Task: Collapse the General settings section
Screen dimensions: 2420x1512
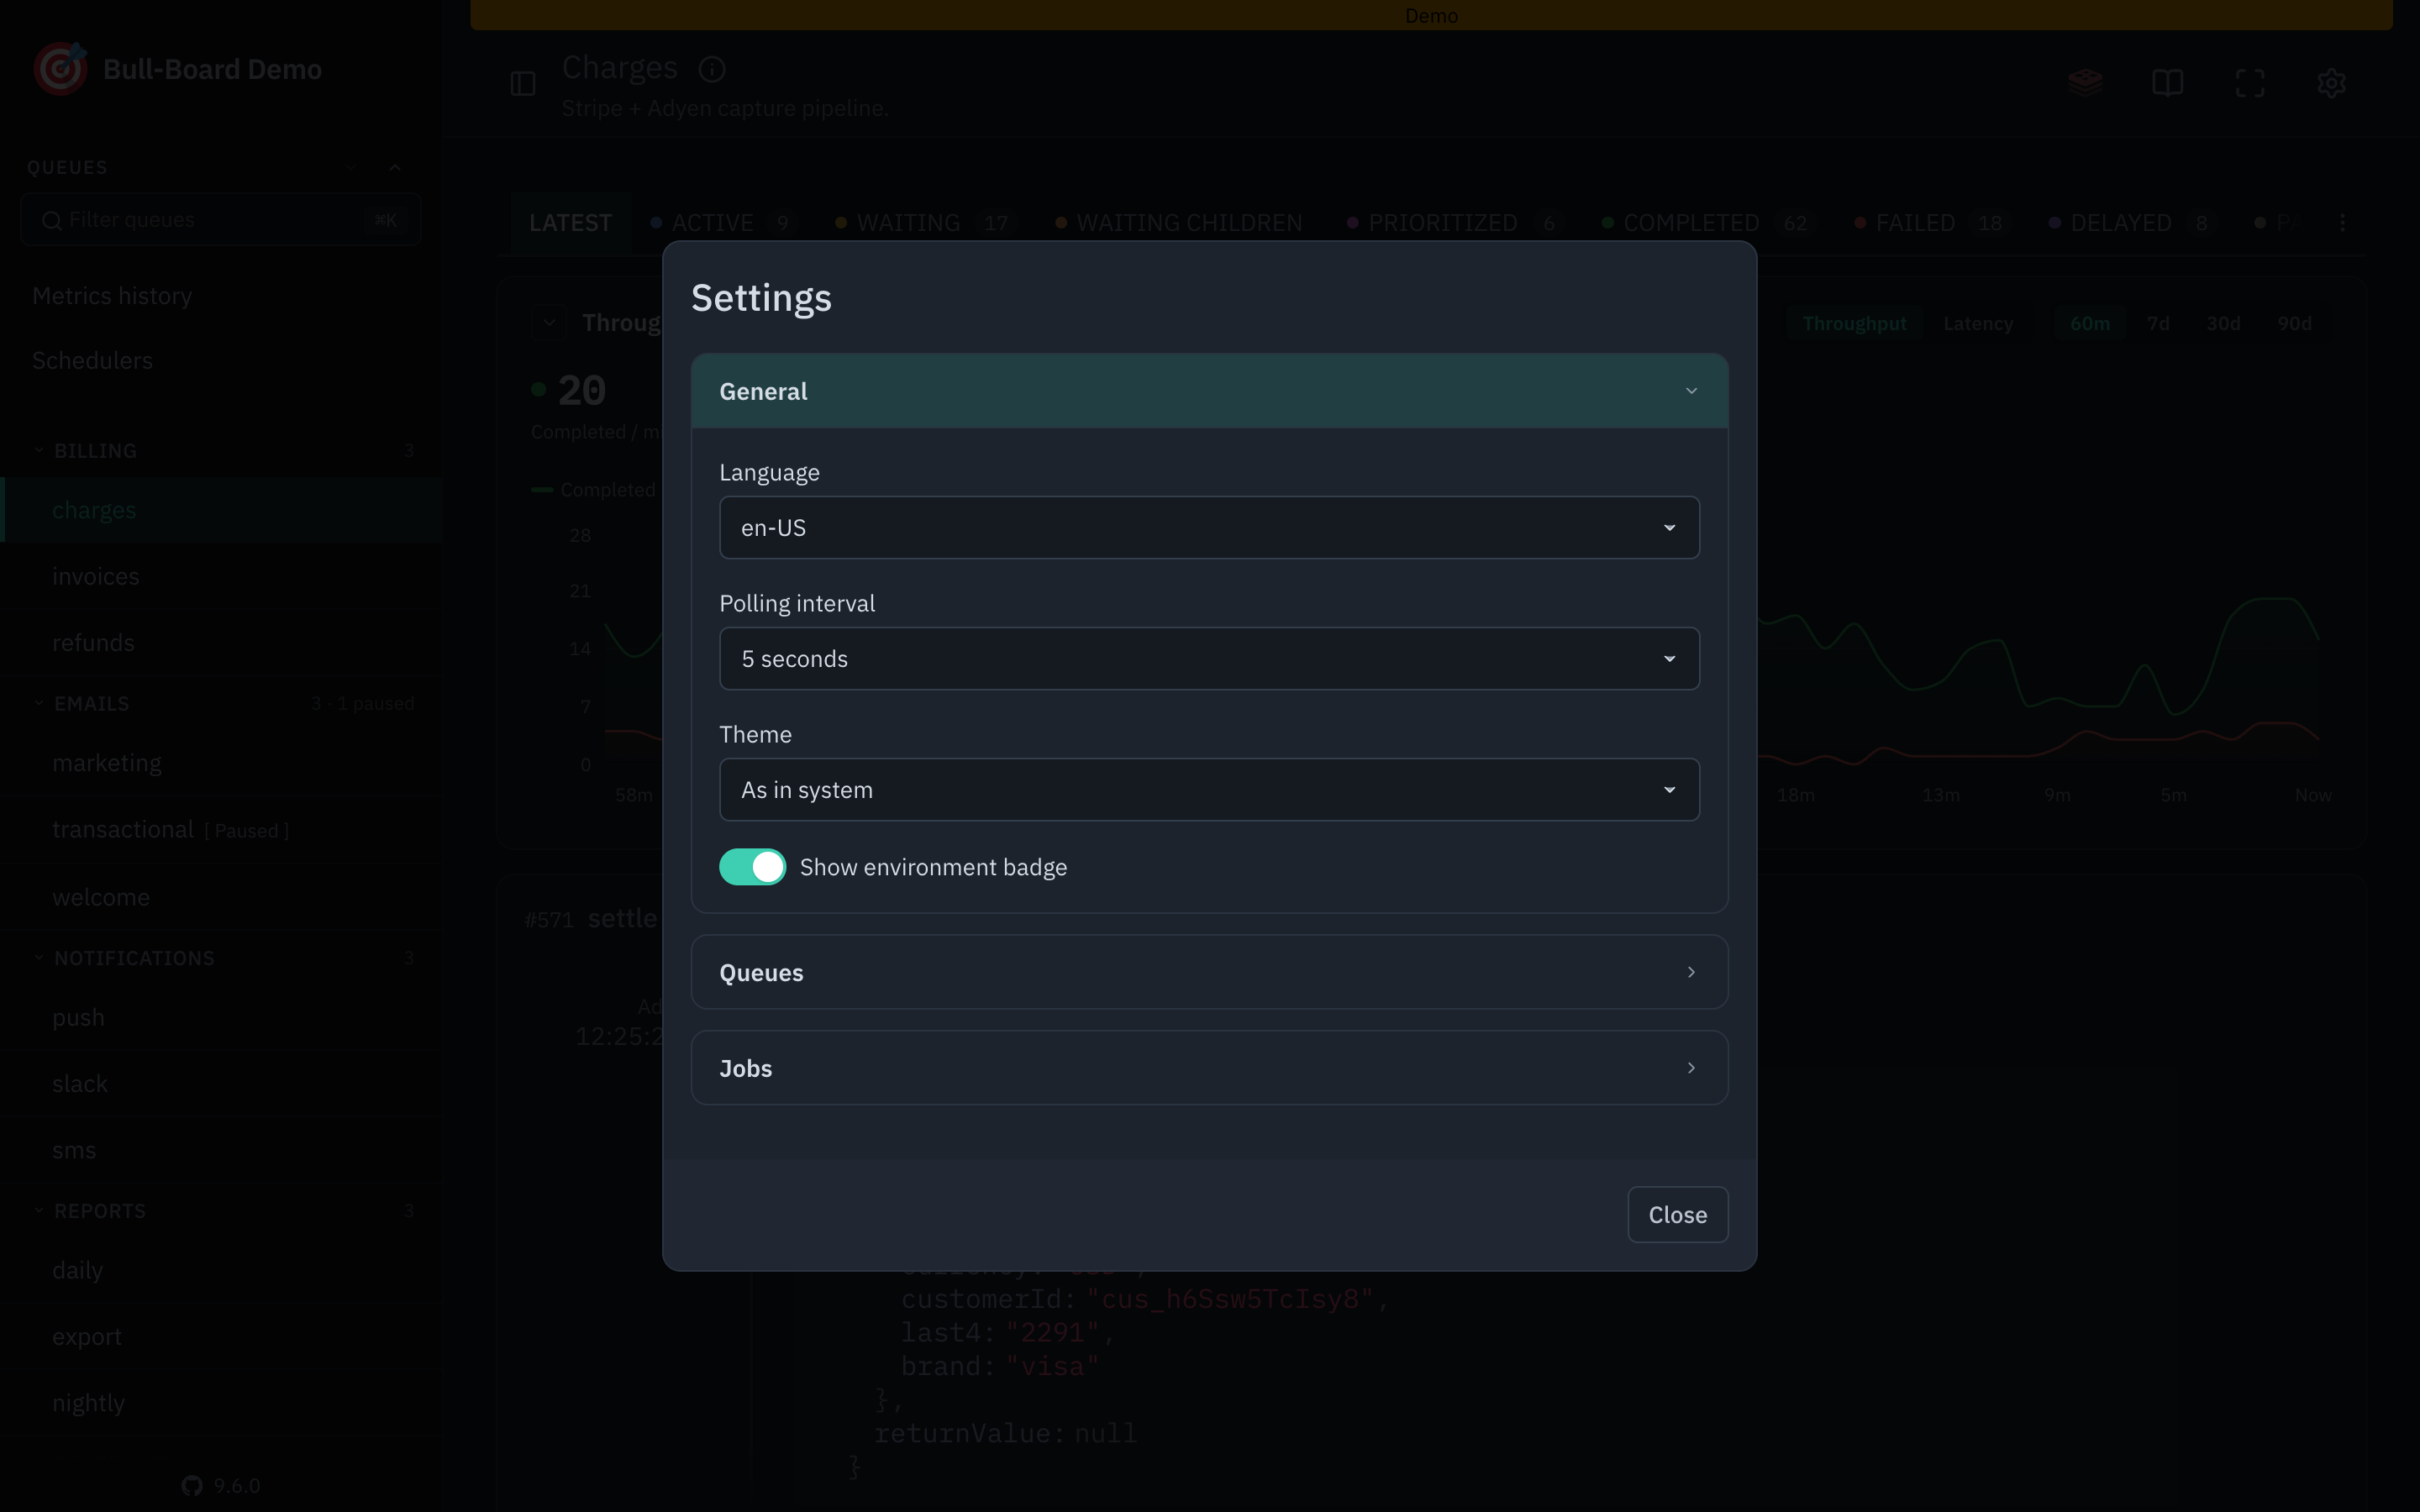Action: (x=1209, y=391)
